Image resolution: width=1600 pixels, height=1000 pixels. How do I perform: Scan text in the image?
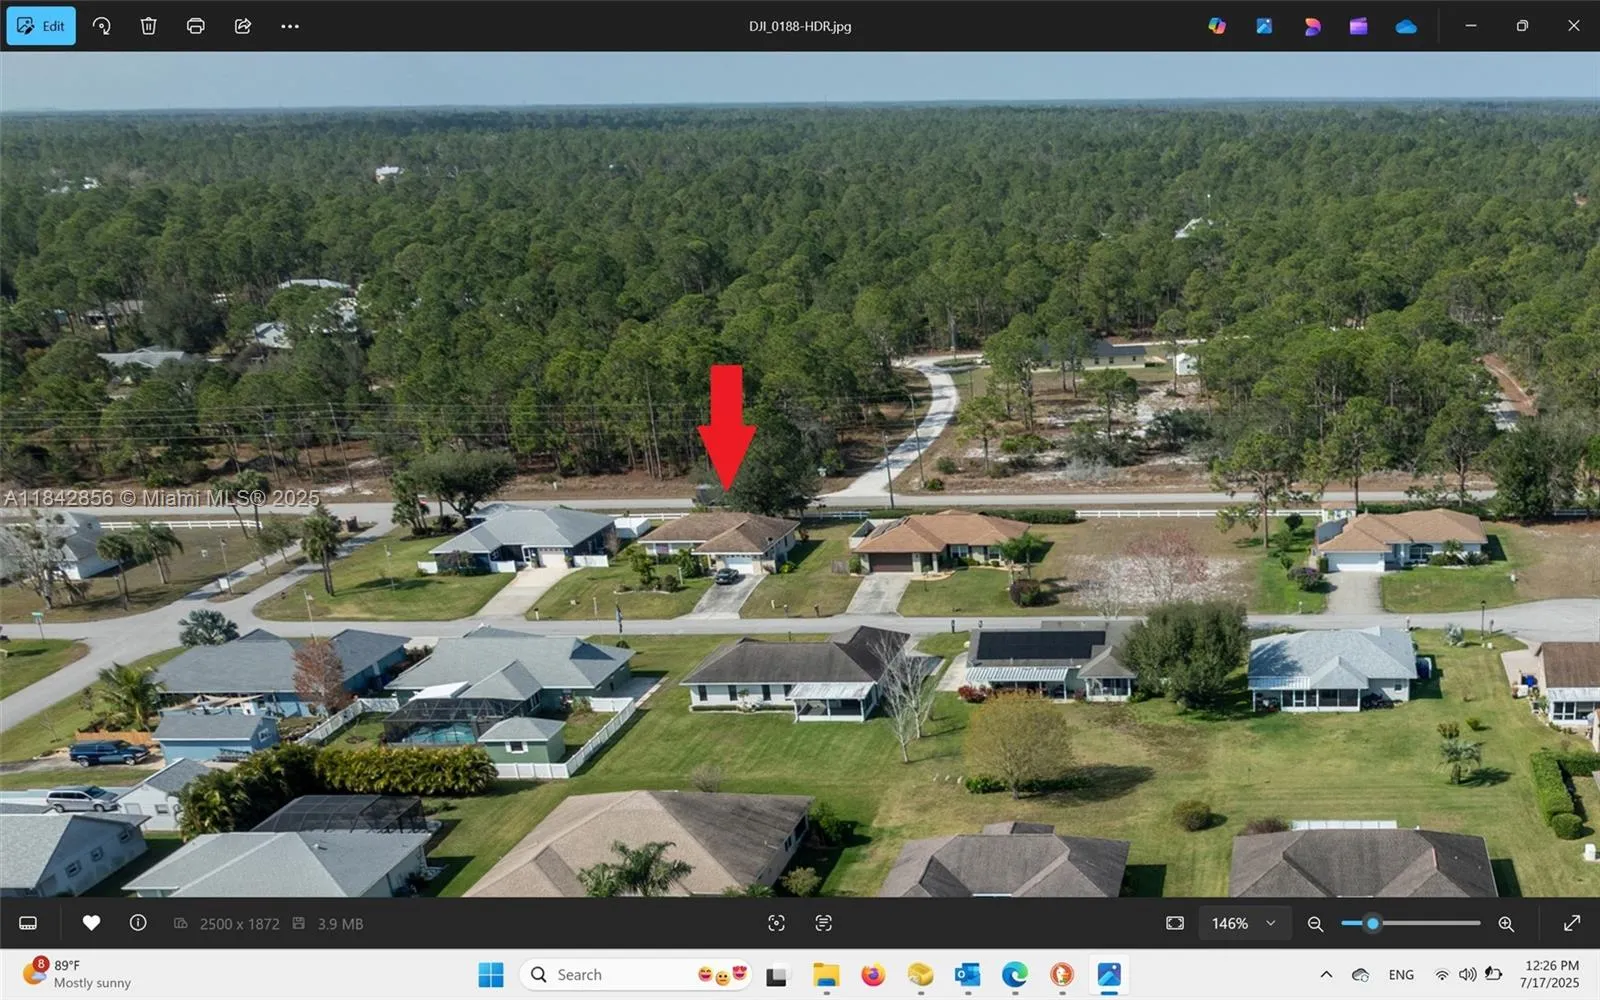(823, 923)
